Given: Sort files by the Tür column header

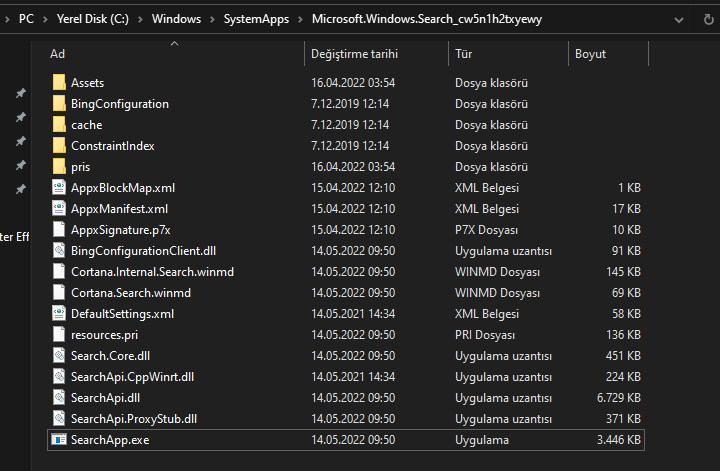Looking at the screenshot, I should point(464,54).
